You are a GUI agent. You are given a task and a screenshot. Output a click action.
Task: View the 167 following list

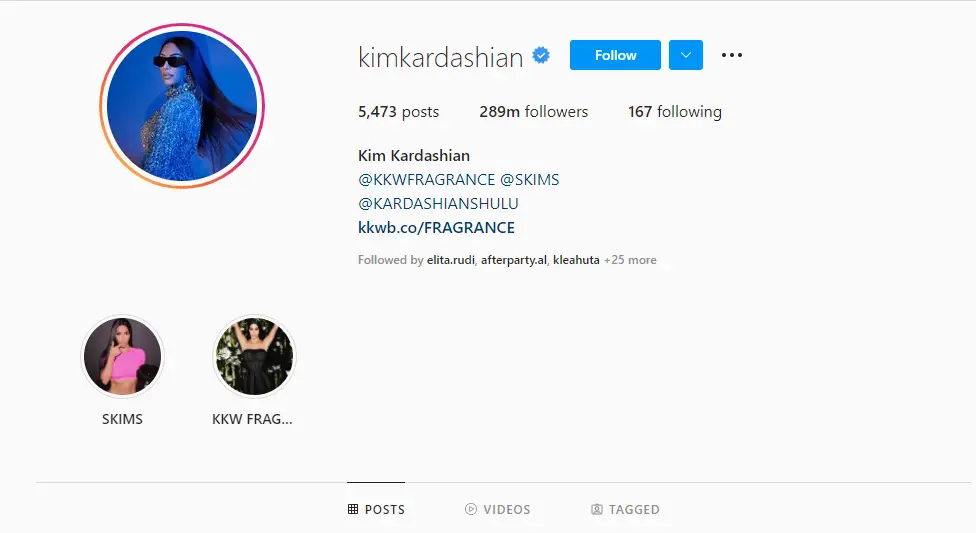coord(675,111)
